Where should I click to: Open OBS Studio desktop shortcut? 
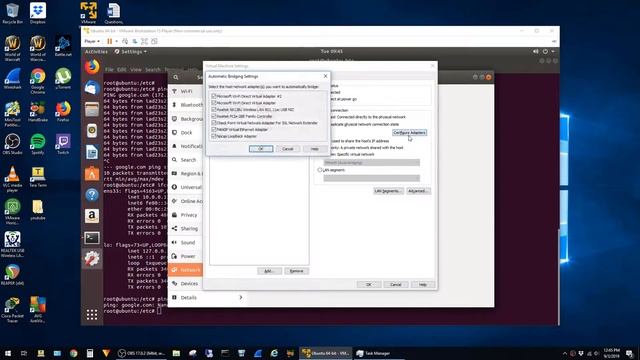[13, 144]
